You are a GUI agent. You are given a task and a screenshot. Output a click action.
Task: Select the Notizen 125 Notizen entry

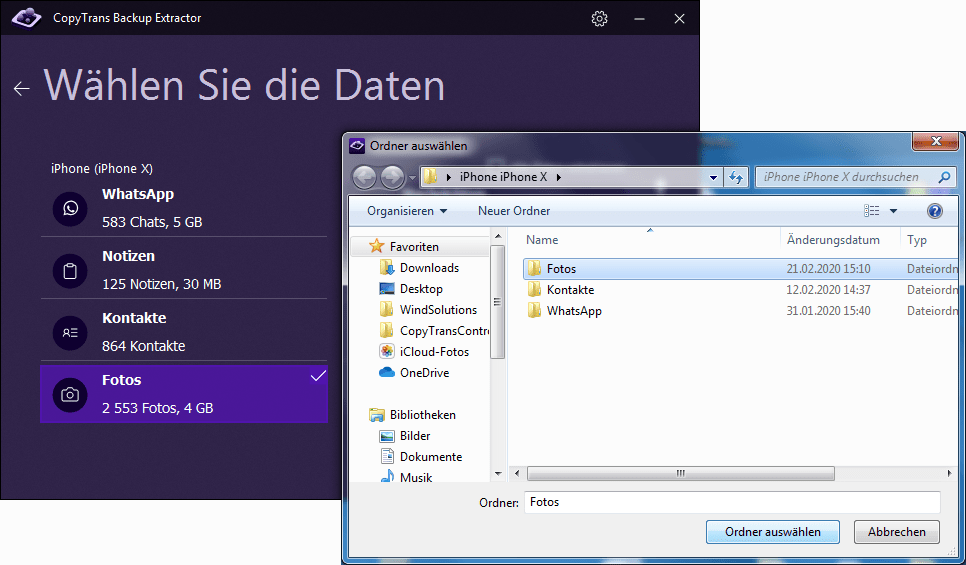coord(184,270)
